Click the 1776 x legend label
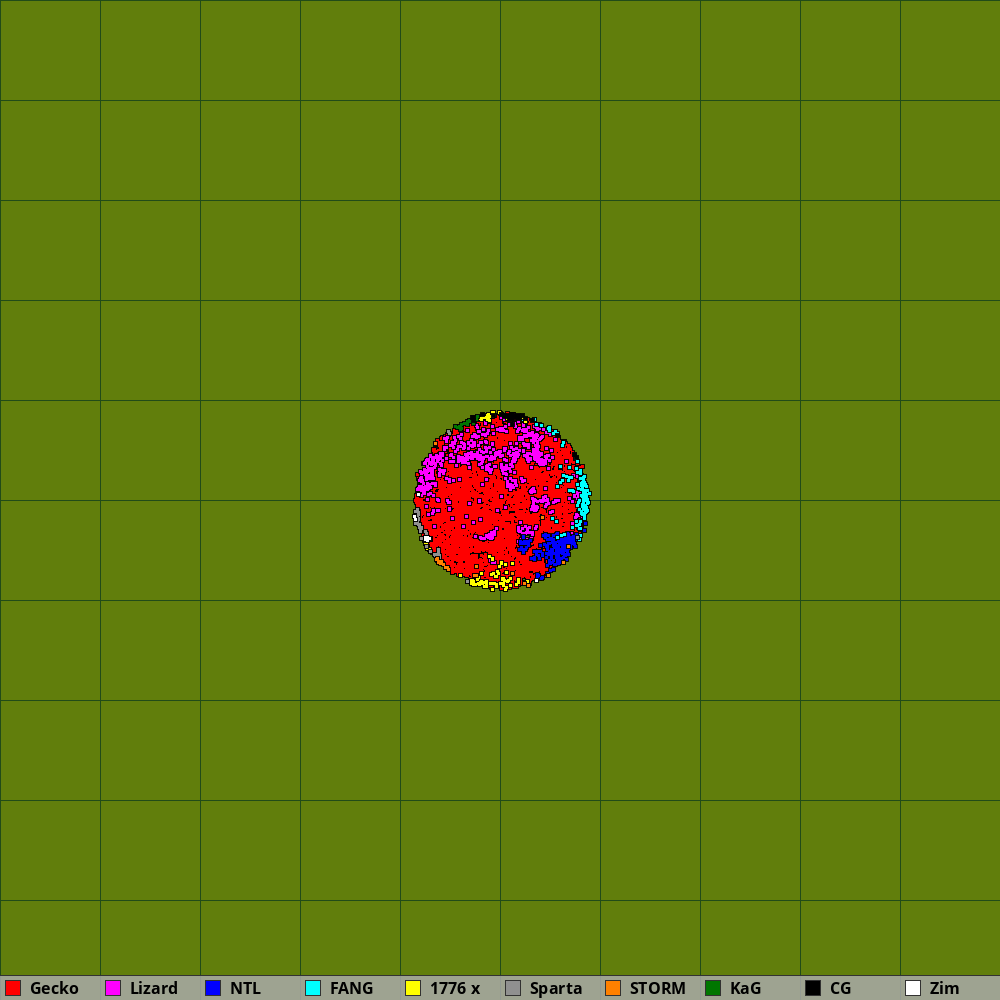Viewport: 1000px width, 1000px height. pyautogui.click(x=455, y=988)
